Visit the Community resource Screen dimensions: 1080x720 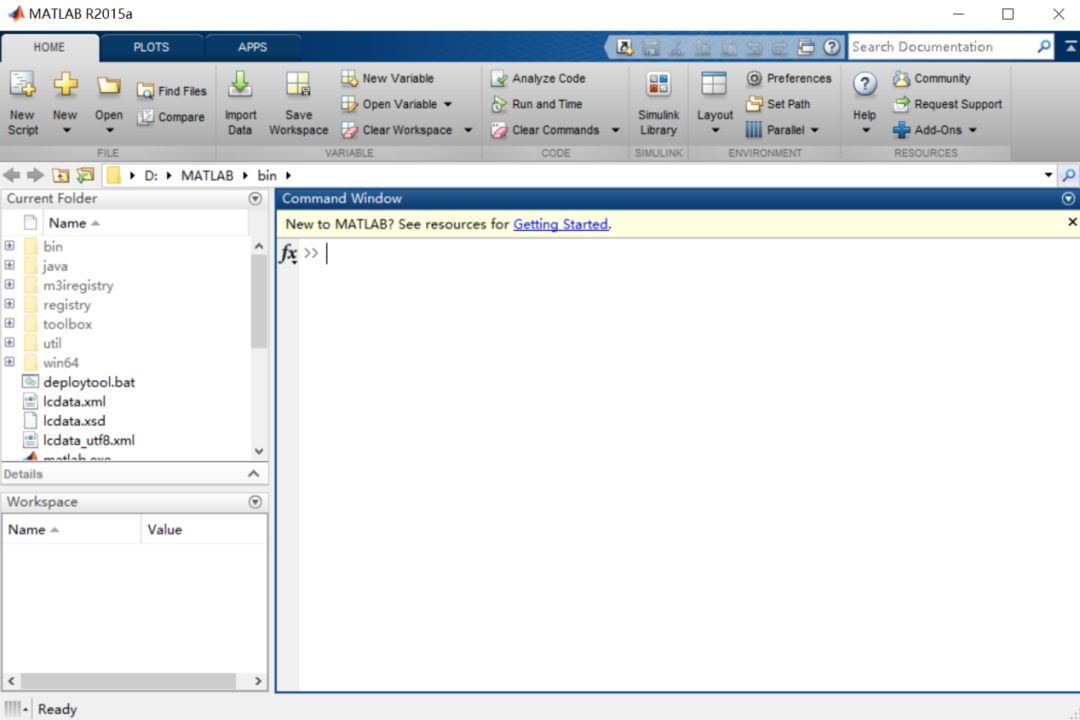932,79
